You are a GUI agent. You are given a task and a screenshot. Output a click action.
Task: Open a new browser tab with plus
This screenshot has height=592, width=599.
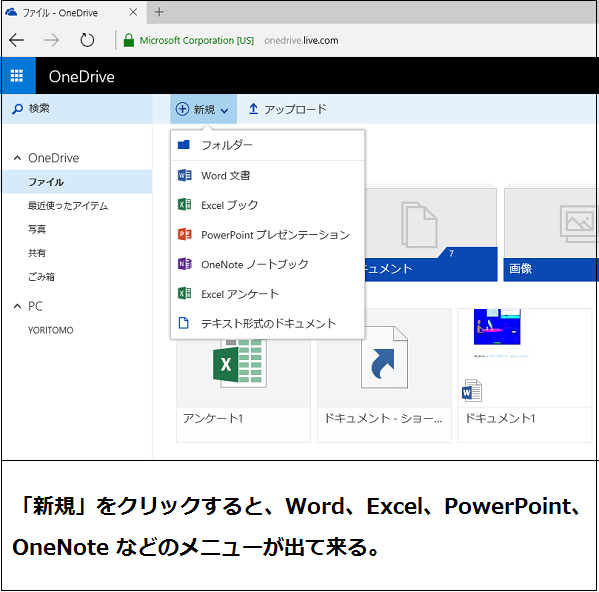click(159, 12)
